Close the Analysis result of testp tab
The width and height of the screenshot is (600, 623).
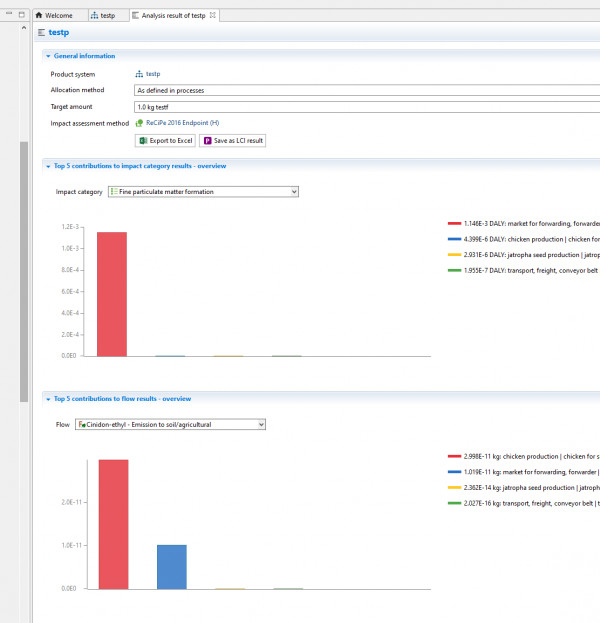click(x=213, y=15)
